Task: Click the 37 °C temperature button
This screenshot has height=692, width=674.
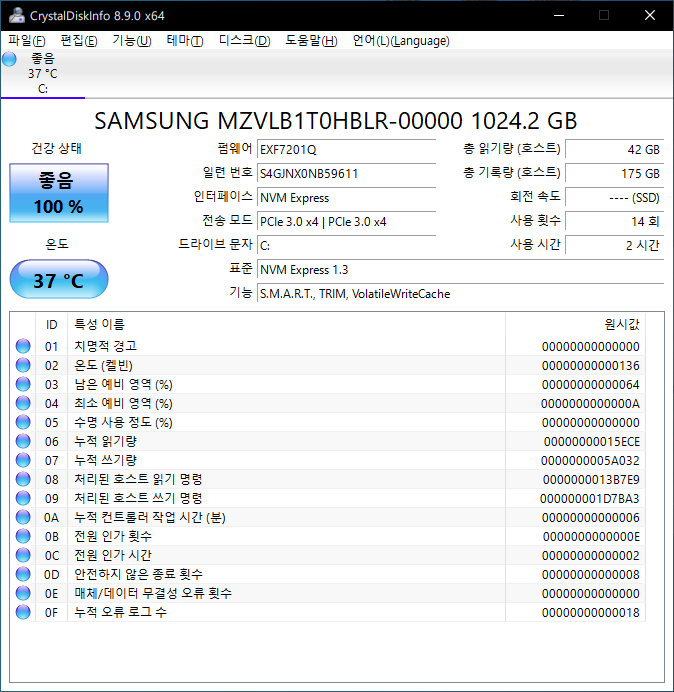Action: tap(59, 279)
